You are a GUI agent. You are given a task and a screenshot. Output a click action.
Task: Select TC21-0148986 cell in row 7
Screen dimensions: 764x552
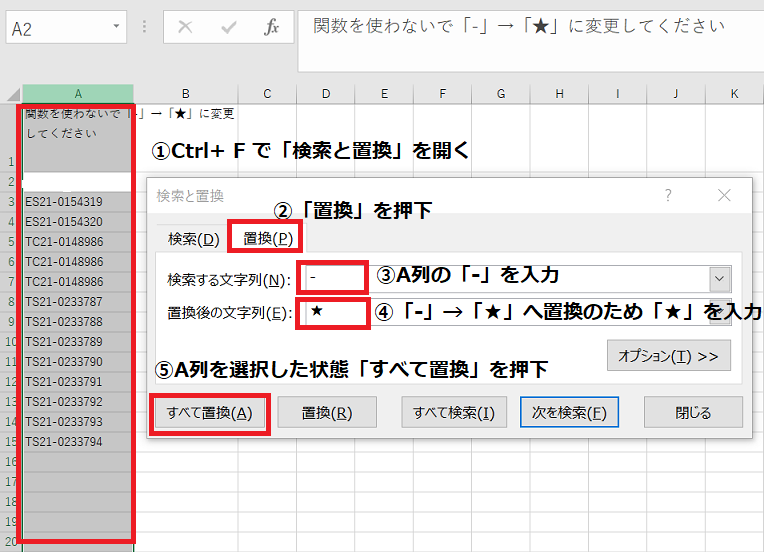78,282
